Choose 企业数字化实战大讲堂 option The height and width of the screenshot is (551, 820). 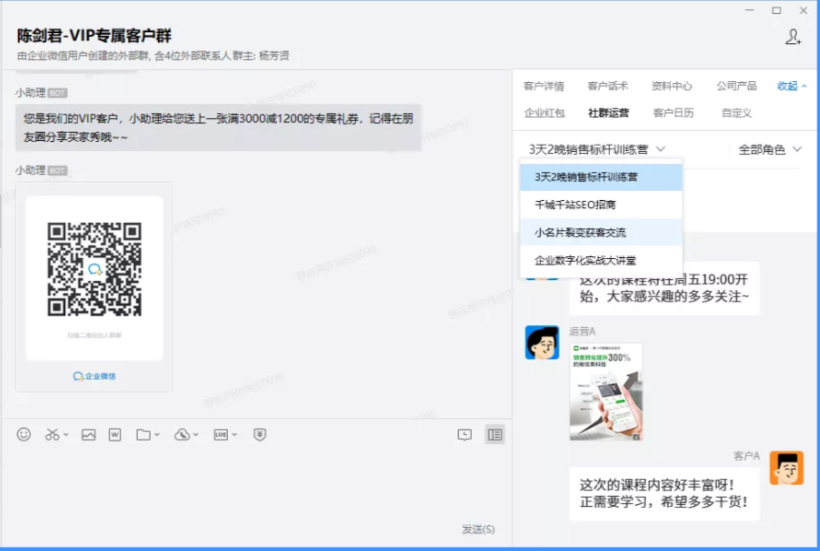tap(585, 260)
